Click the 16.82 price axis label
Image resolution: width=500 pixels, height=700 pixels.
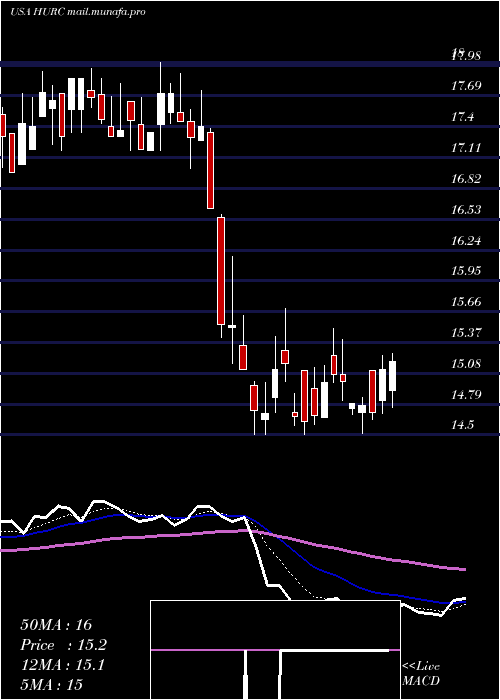466,179
